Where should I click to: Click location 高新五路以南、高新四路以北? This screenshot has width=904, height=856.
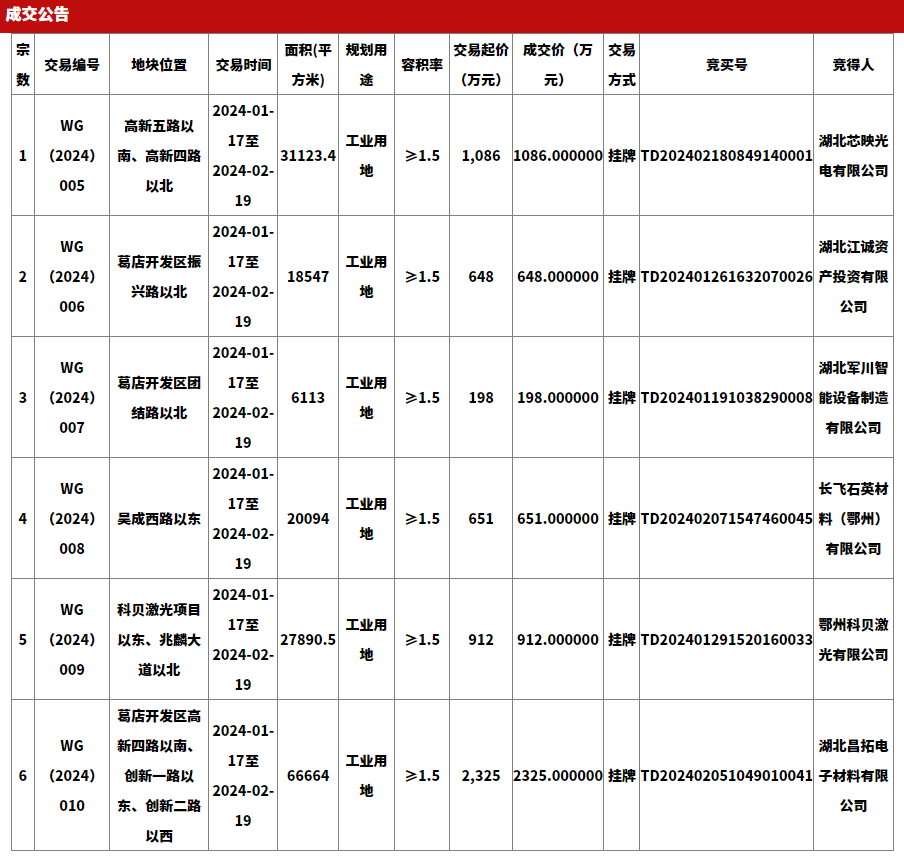click(x=159, y=156)
